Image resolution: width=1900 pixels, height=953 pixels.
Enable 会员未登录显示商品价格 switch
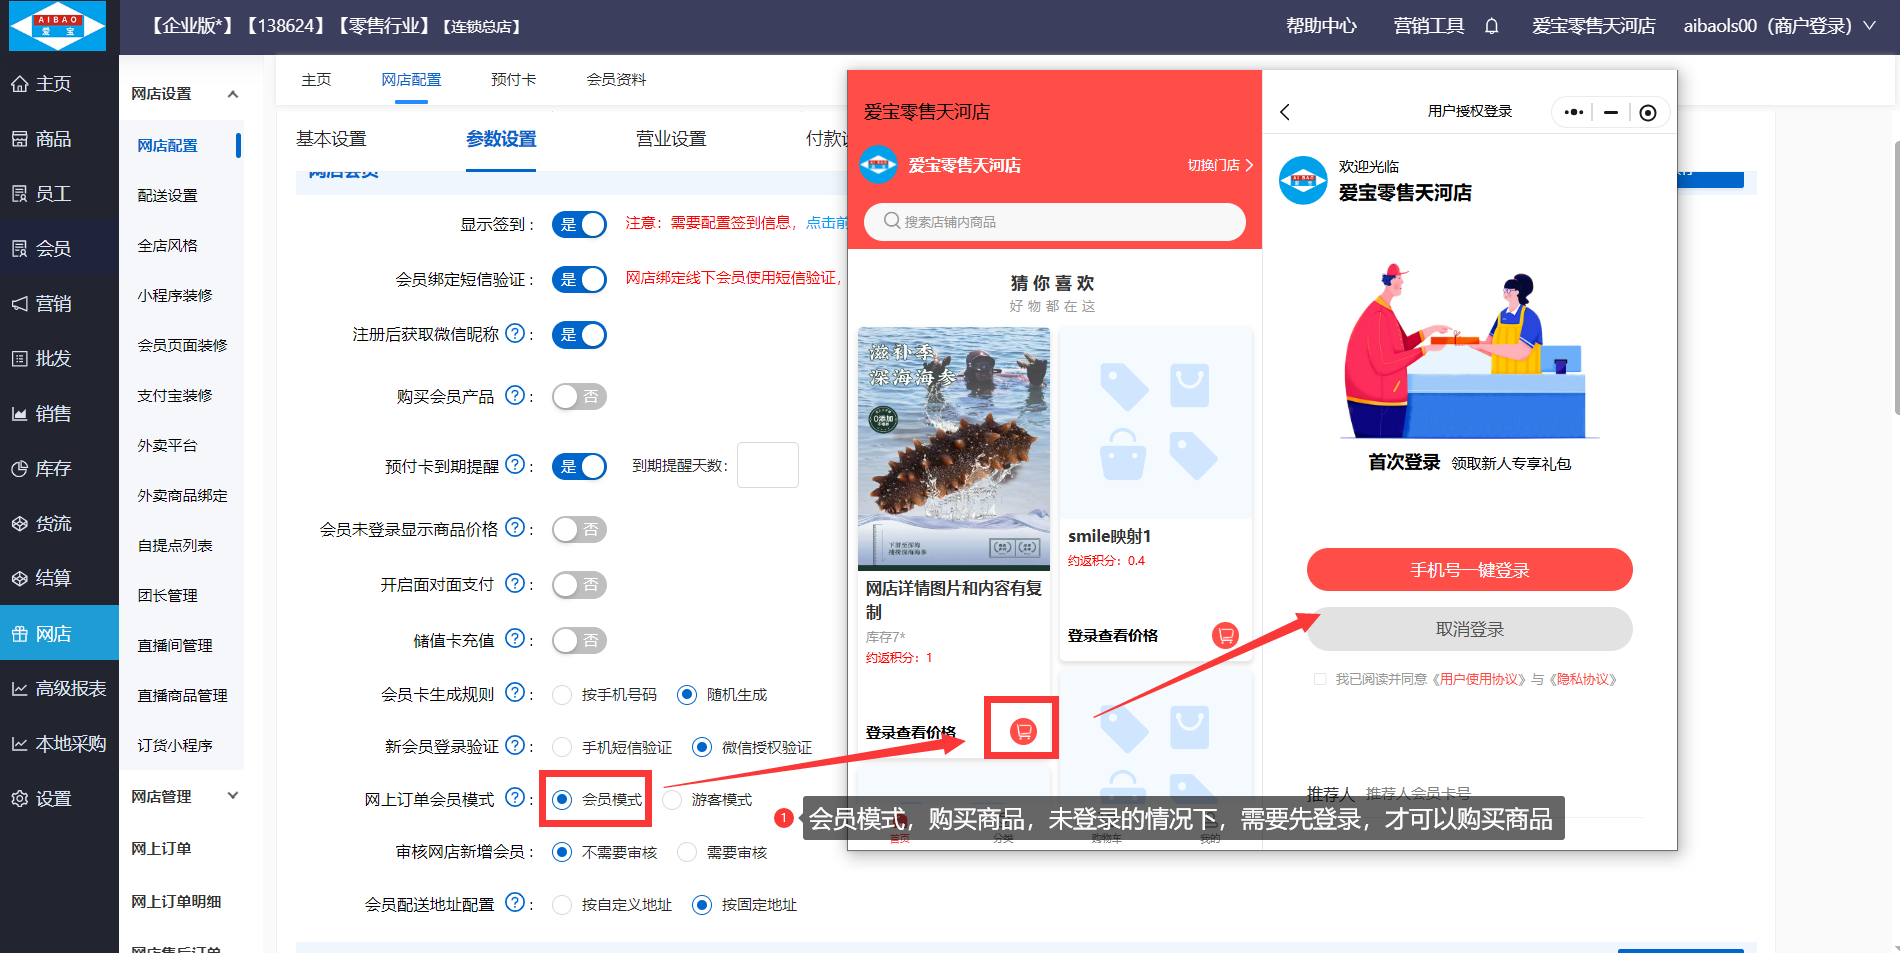click(x=579, y=530)
